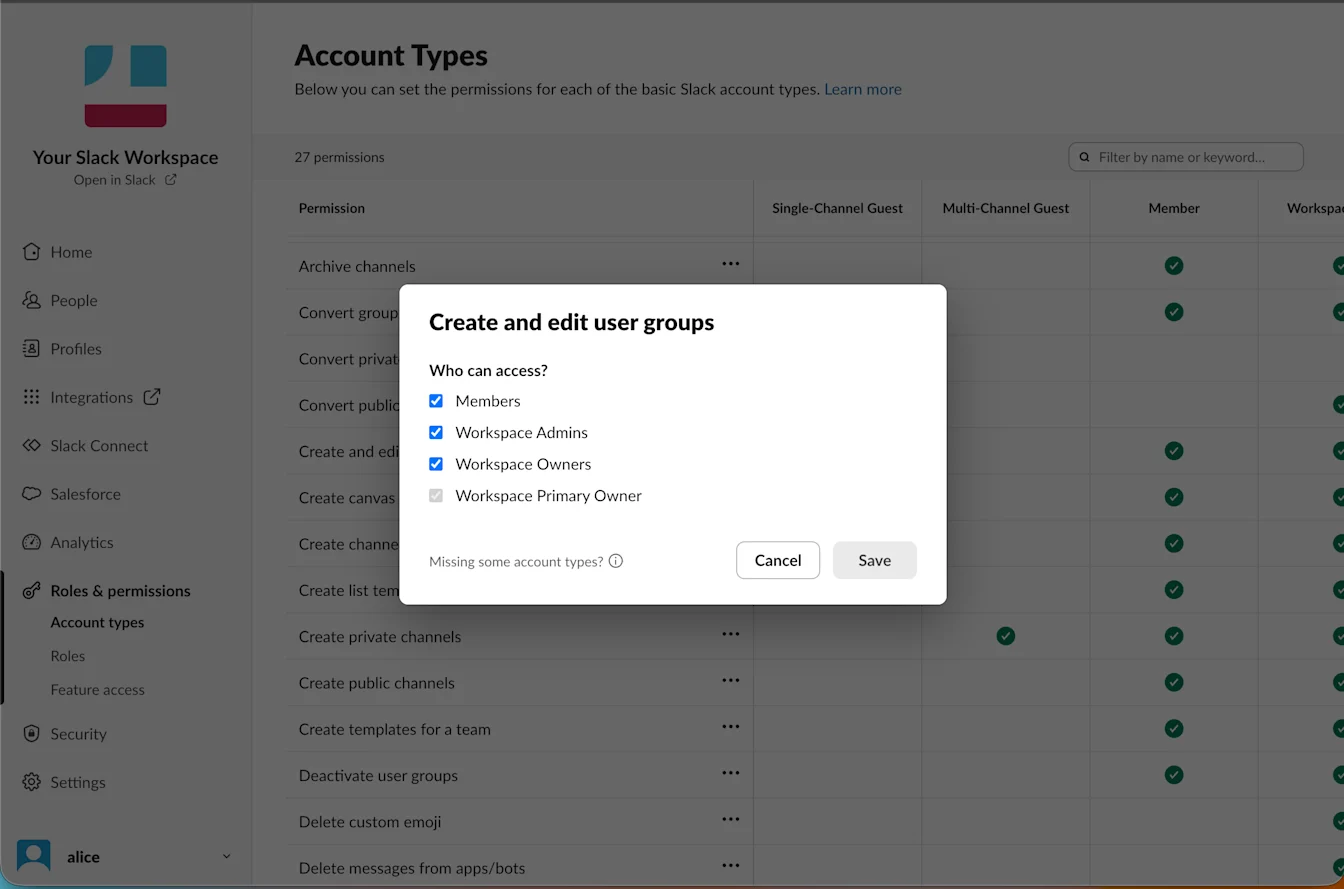Click the Single-Channel Guest column header
1344x889 pixels.
(x=837, y=208)
